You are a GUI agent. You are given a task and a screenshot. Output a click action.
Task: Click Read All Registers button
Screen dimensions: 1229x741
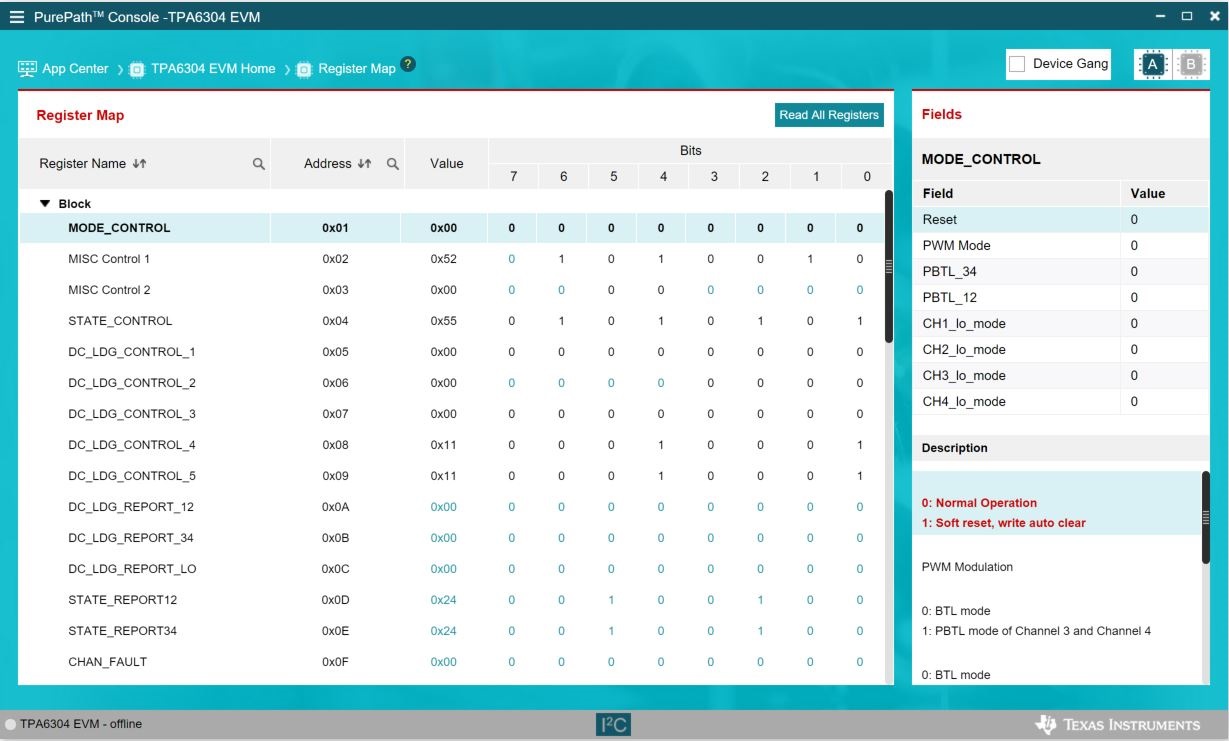829,115
